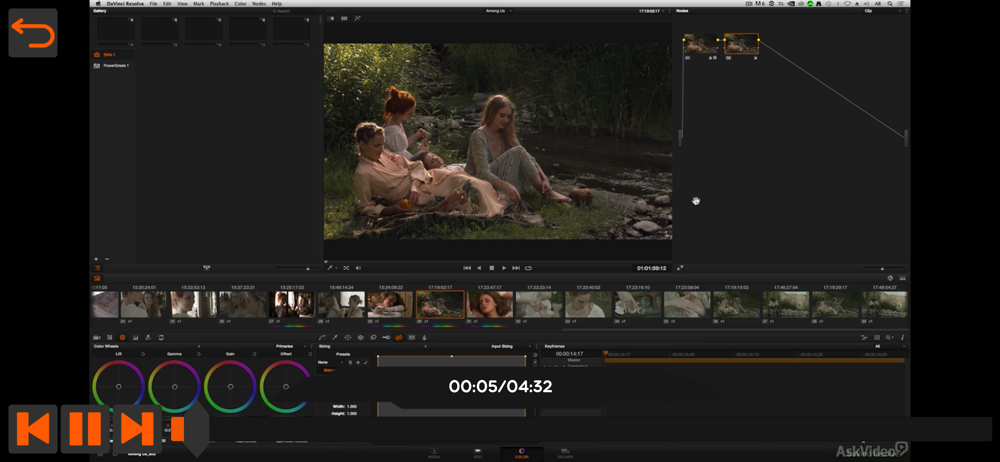Toggle loop playback in viewer
This screenshot has height=462, width=1000.
(528, 268)
